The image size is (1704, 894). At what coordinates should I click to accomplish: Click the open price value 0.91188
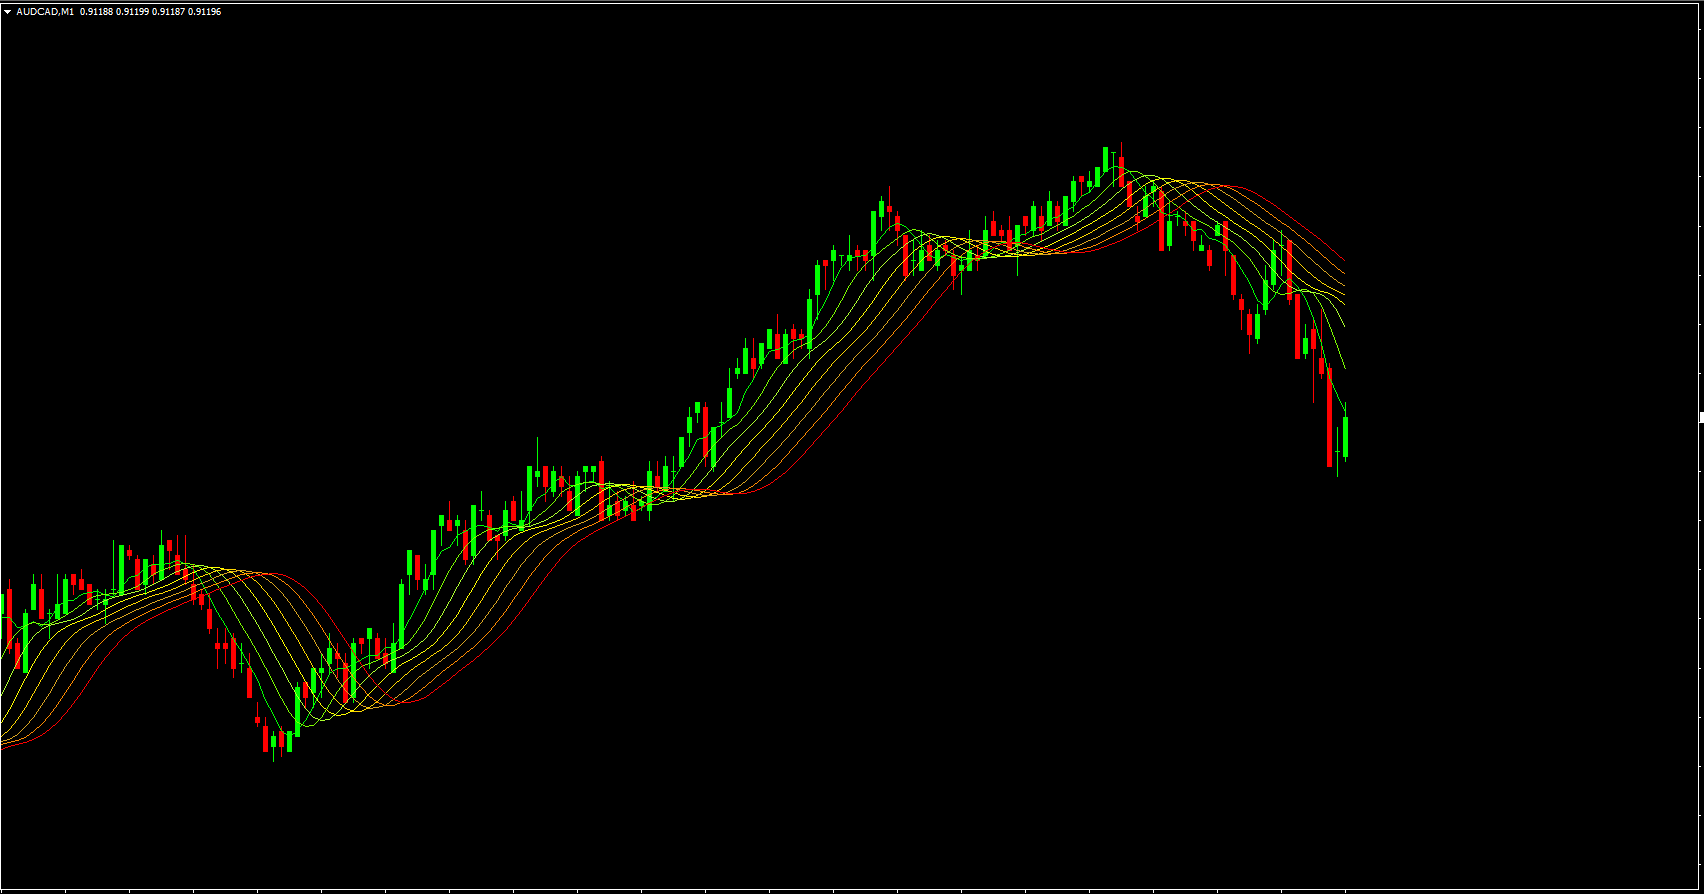click(96, 12)
